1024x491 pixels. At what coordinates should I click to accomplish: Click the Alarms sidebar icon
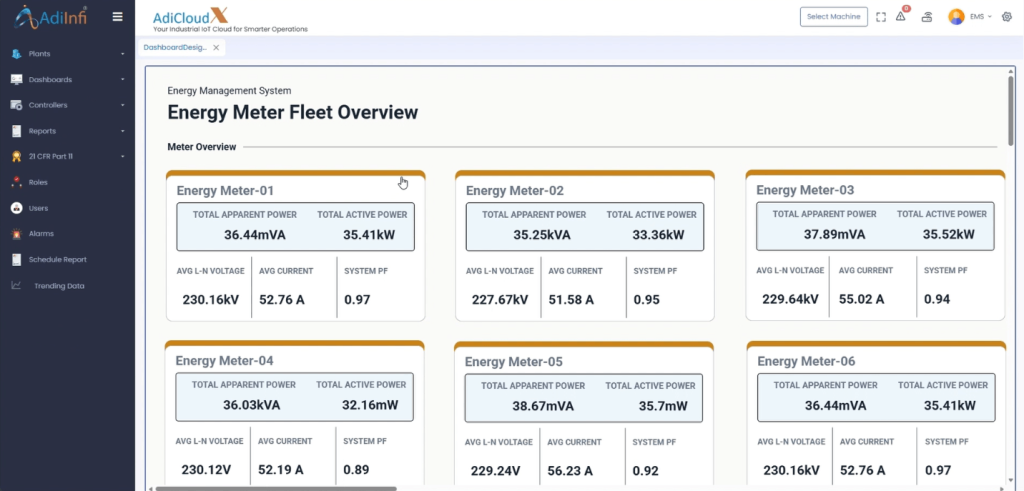tap(16, 234)
